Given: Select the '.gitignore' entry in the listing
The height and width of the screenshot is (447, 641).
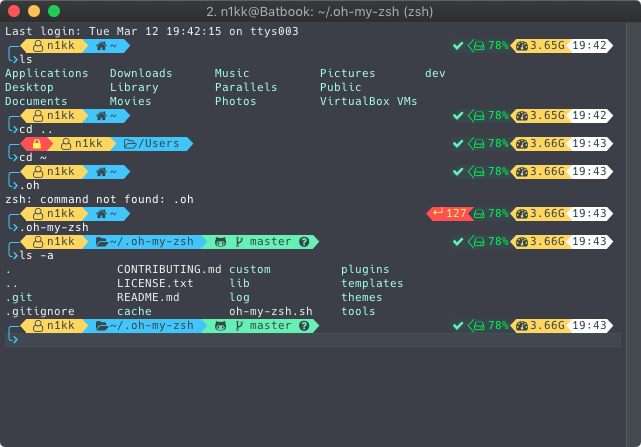Looking at the screenshot, I should (x=40, y=312).
